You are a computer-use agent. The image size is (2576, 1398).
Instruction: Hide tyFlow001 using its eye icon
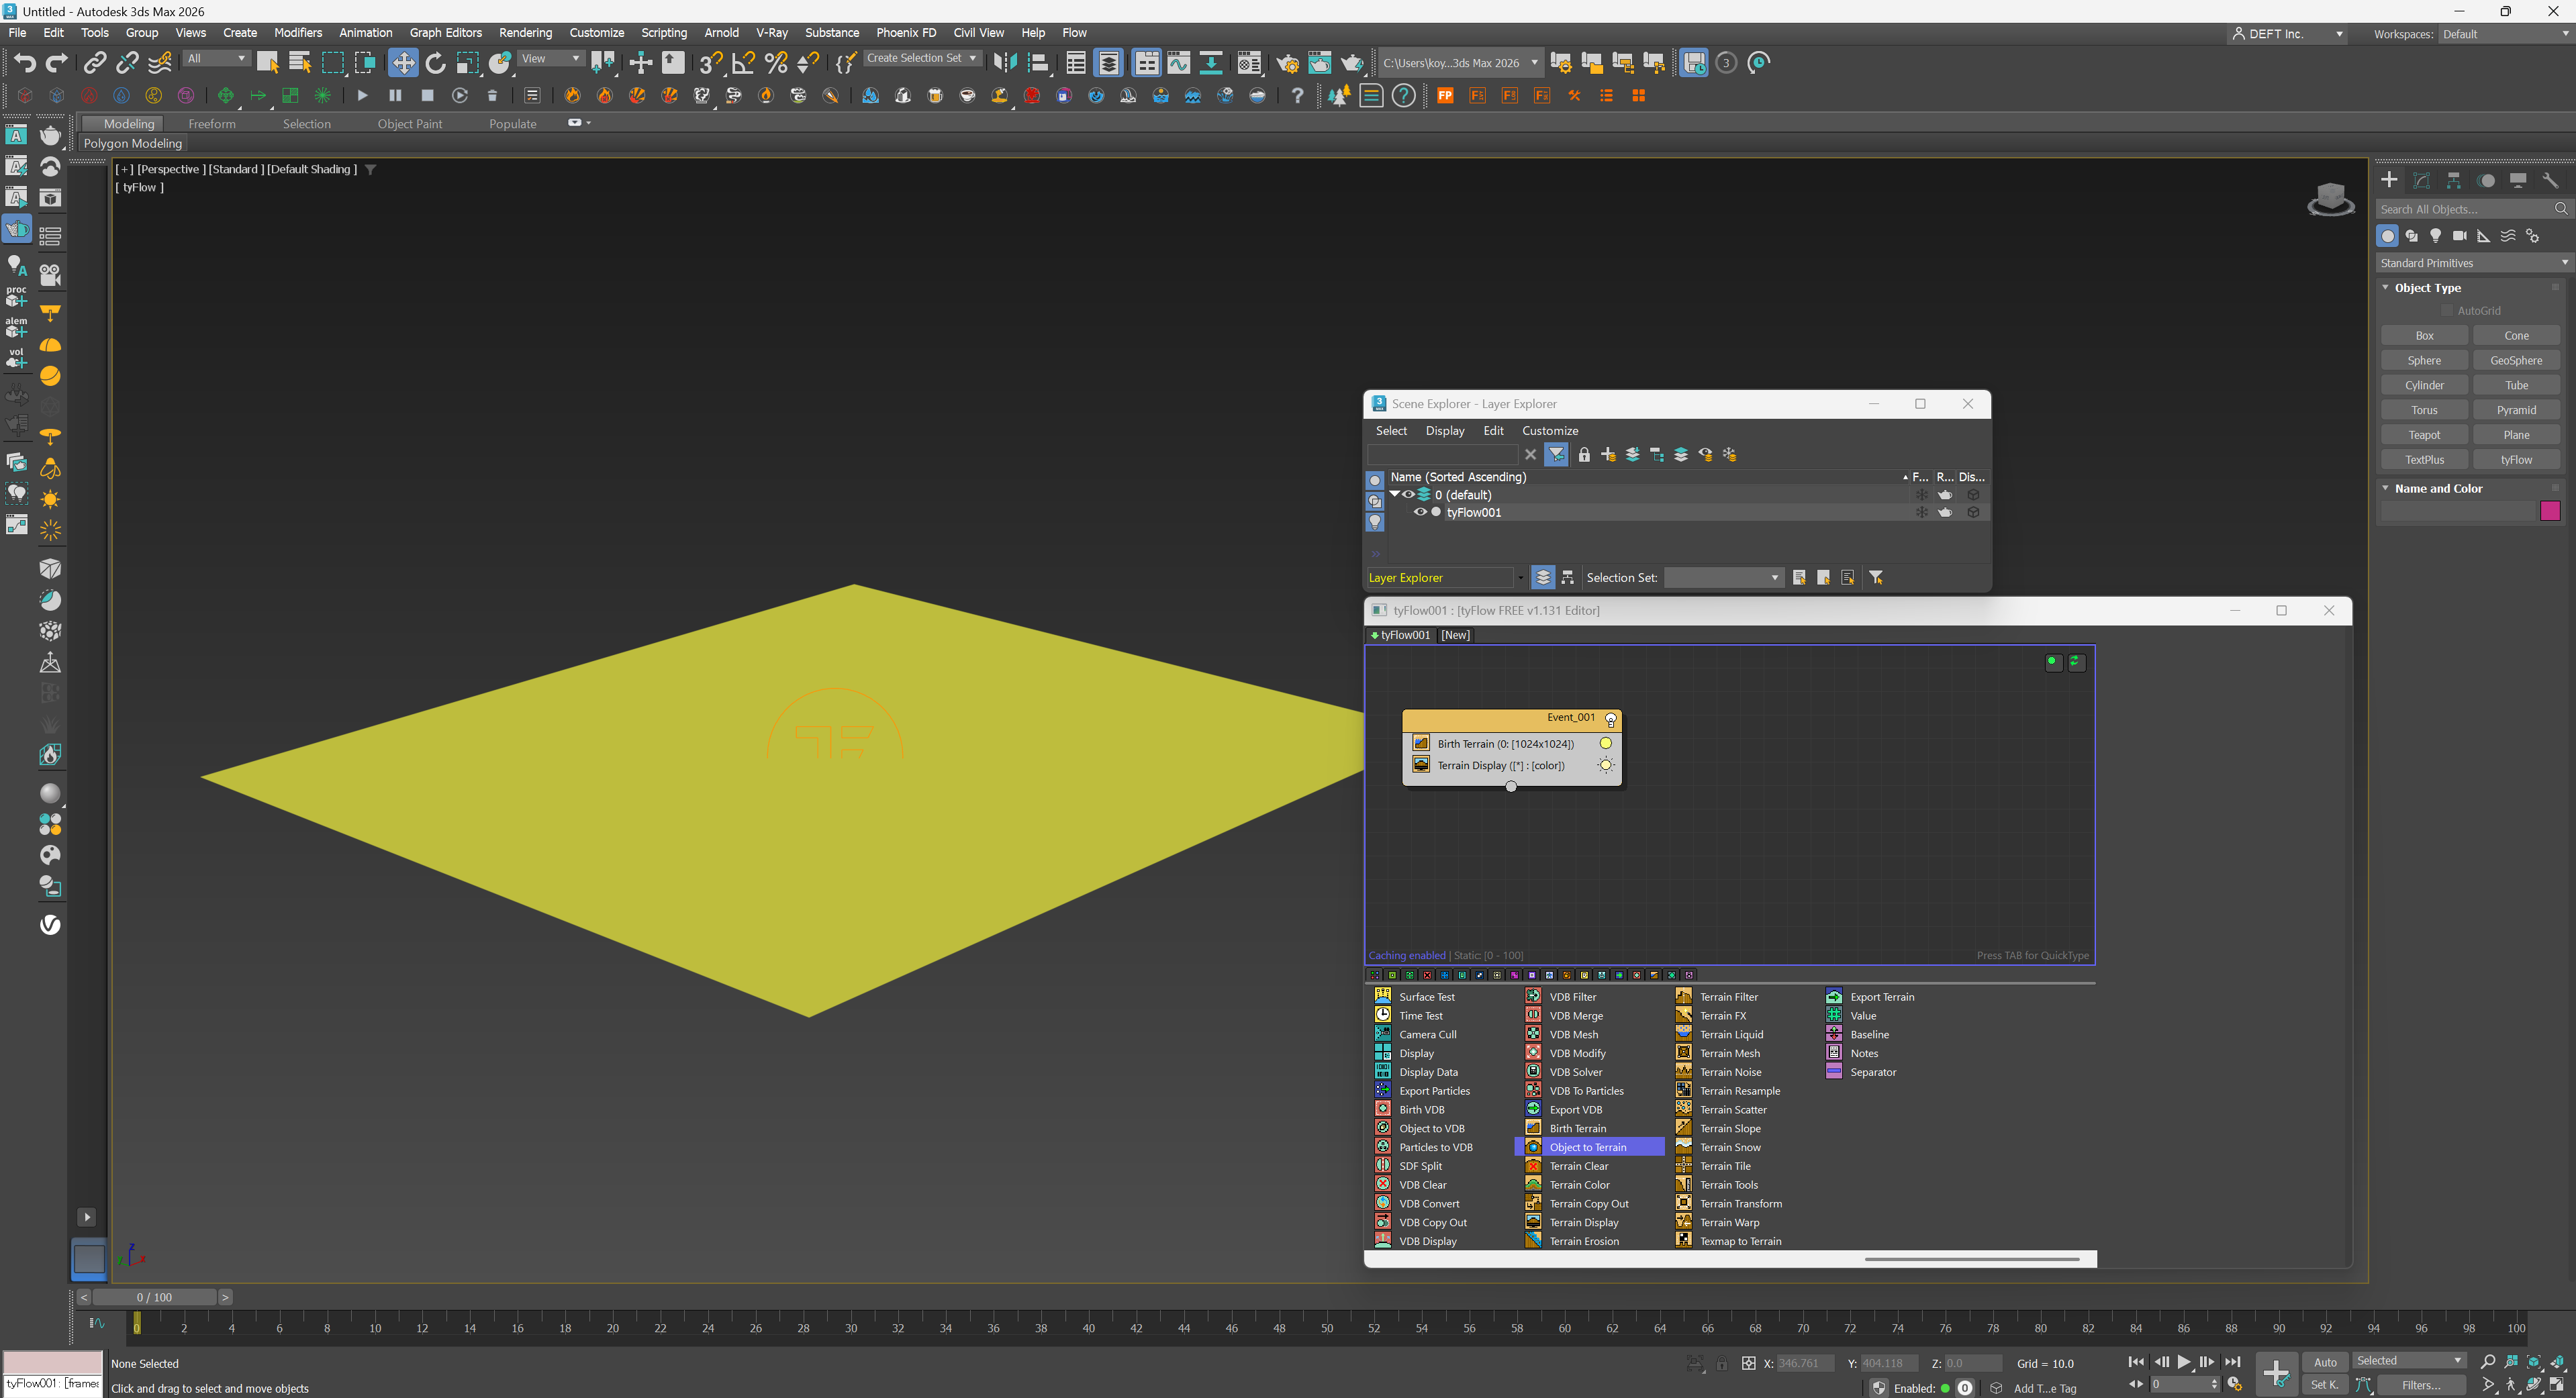click(1419, 512)
